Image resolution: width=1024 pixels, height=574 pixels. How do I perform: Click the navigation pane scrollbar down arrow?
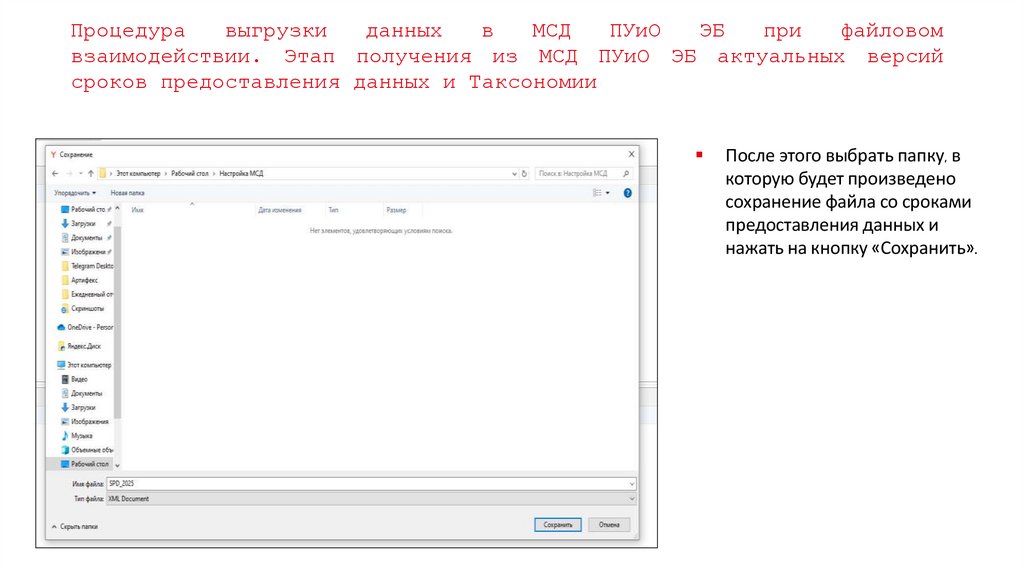[x=118, y=466]
